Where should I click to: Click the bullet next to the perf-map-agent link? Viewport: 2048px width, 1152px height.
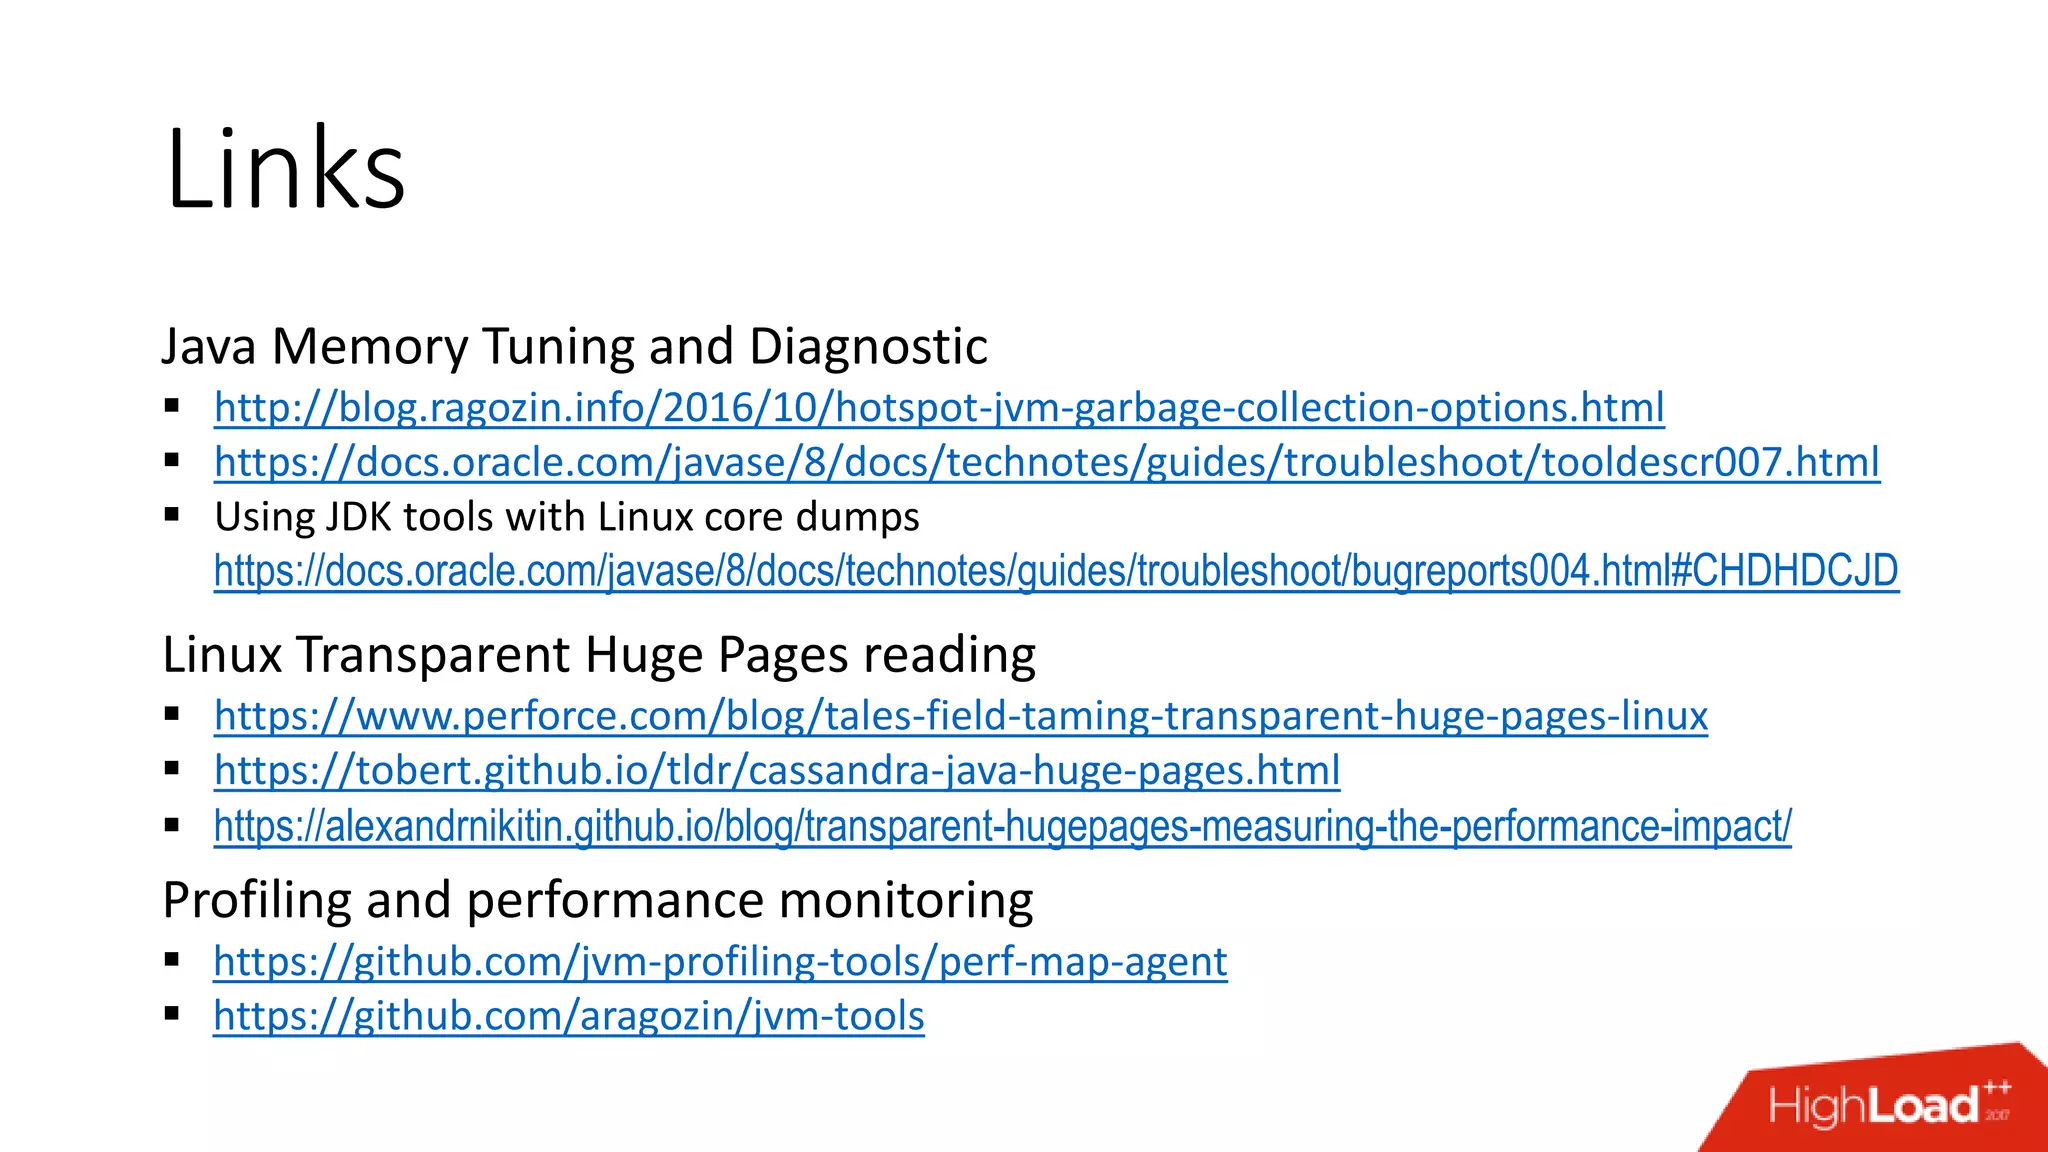(172, 960)
